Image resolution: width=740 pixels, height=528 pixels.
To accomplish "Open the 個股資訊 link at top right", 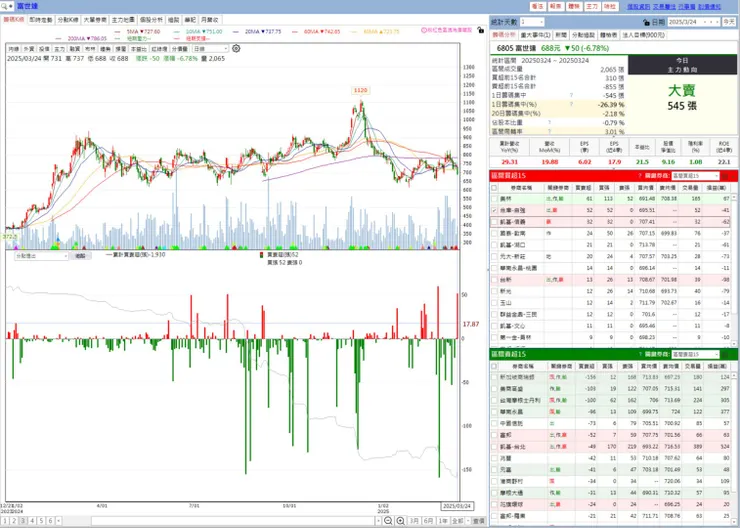I will 639,7.
